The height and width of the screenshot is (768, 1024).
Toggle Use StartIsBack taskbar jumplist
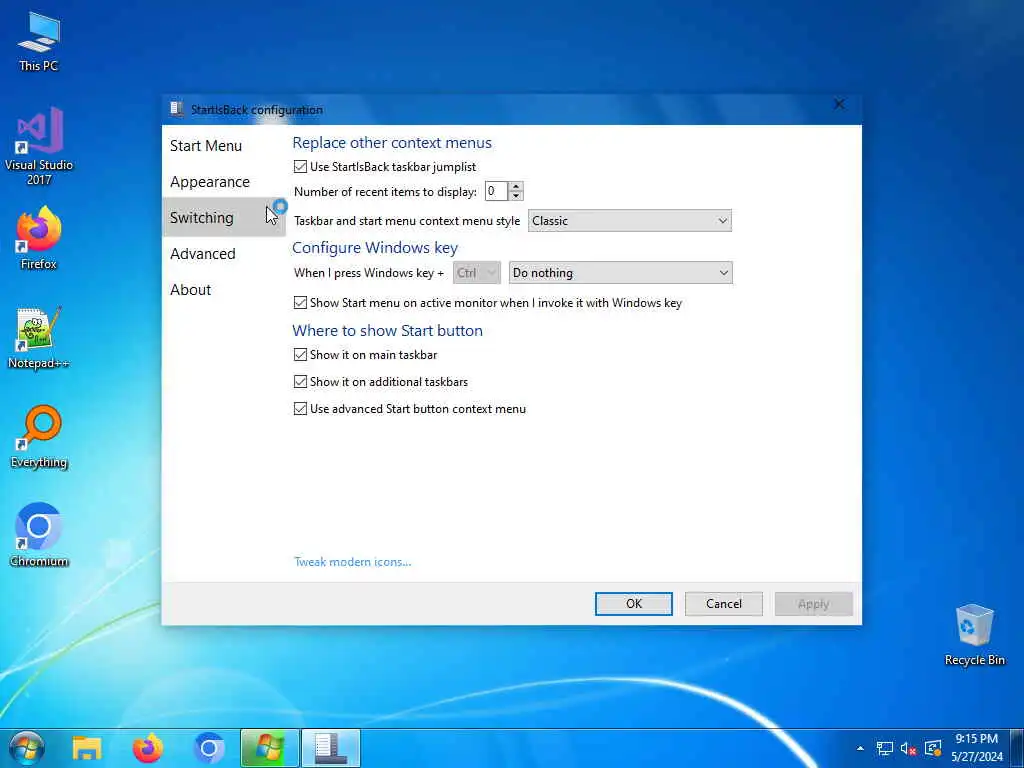click(300, 167)
